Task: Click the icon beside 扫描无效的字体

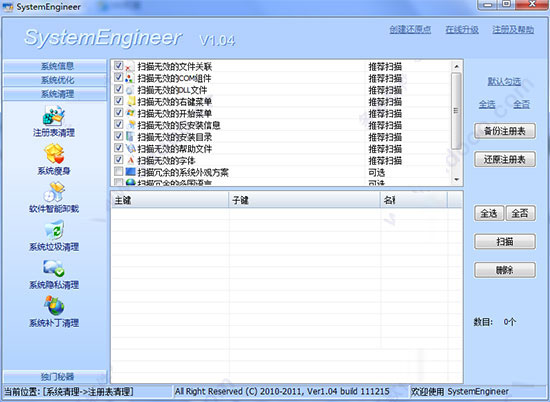Action: 130,160
